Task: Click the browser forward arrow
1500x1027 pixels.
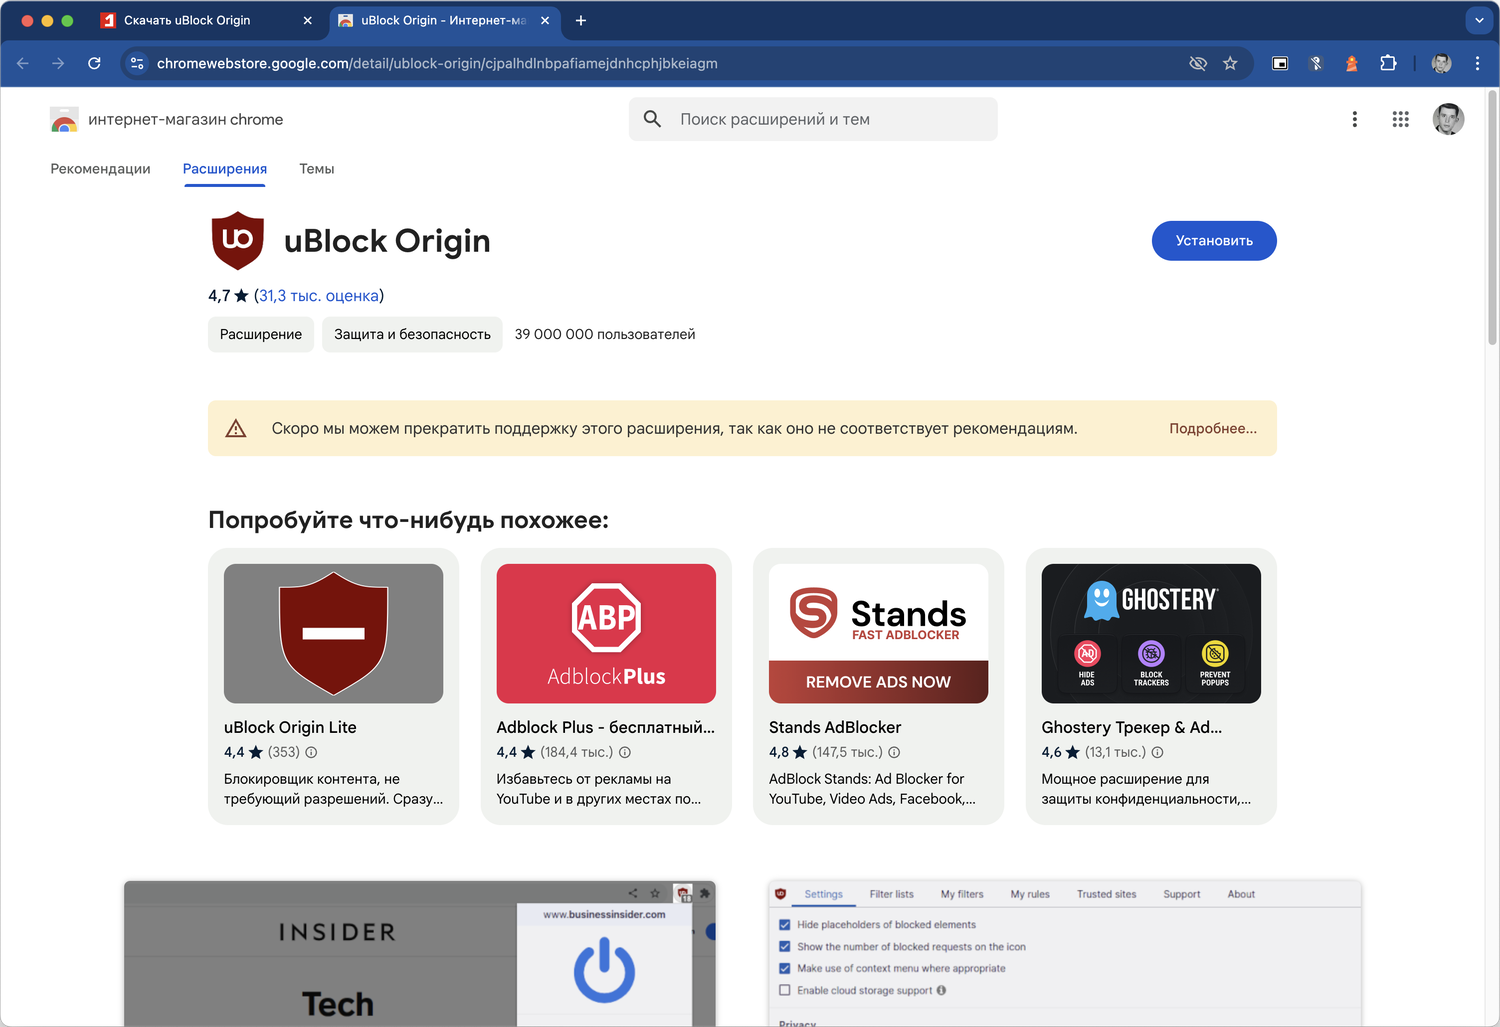Action: click(x=58, y=63)
